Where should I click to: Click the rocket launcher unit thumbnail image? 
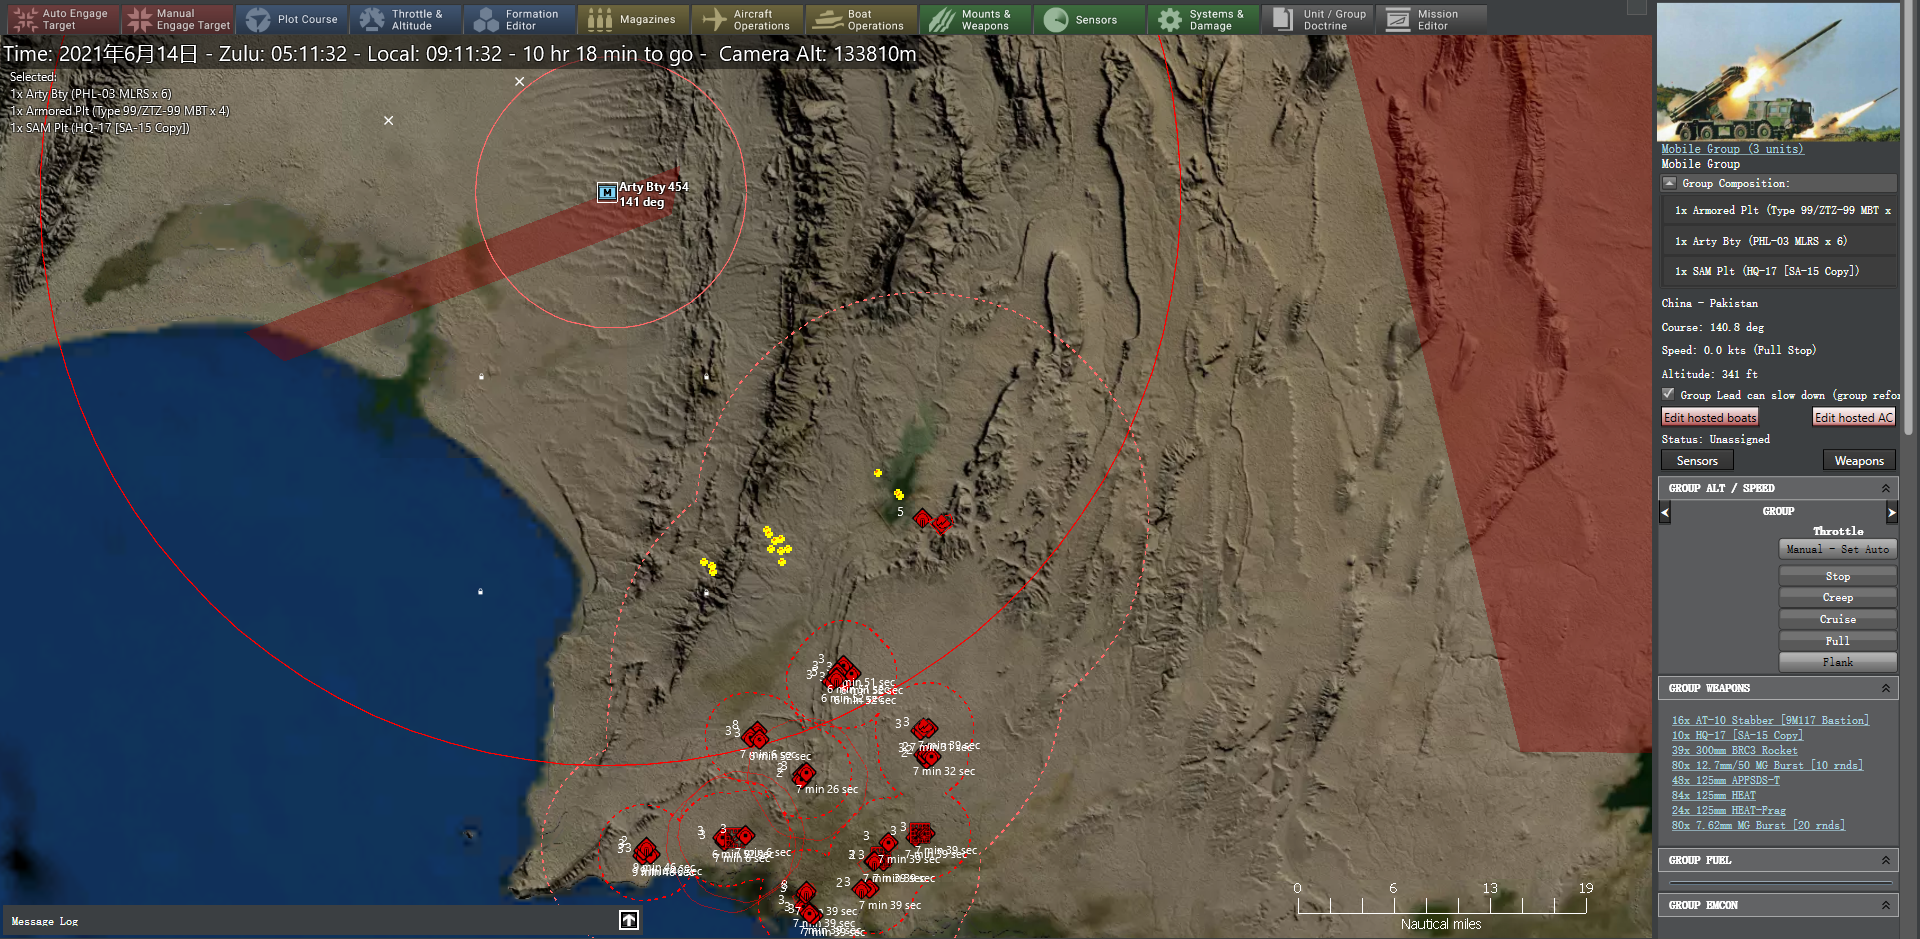pos(1778,71)
